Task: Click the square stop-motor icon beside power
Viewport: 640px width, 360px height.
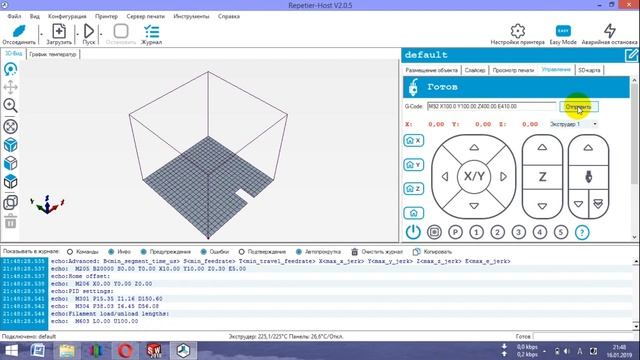Action: click(x=434, y=232)
